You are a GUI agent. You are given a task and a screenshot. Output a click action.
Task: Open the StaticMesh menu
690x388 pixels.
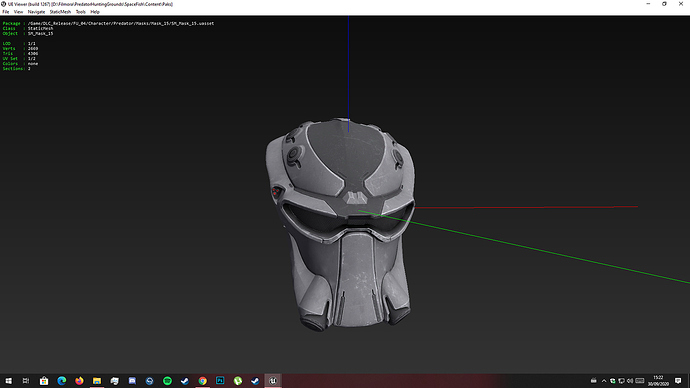[60, 12]
